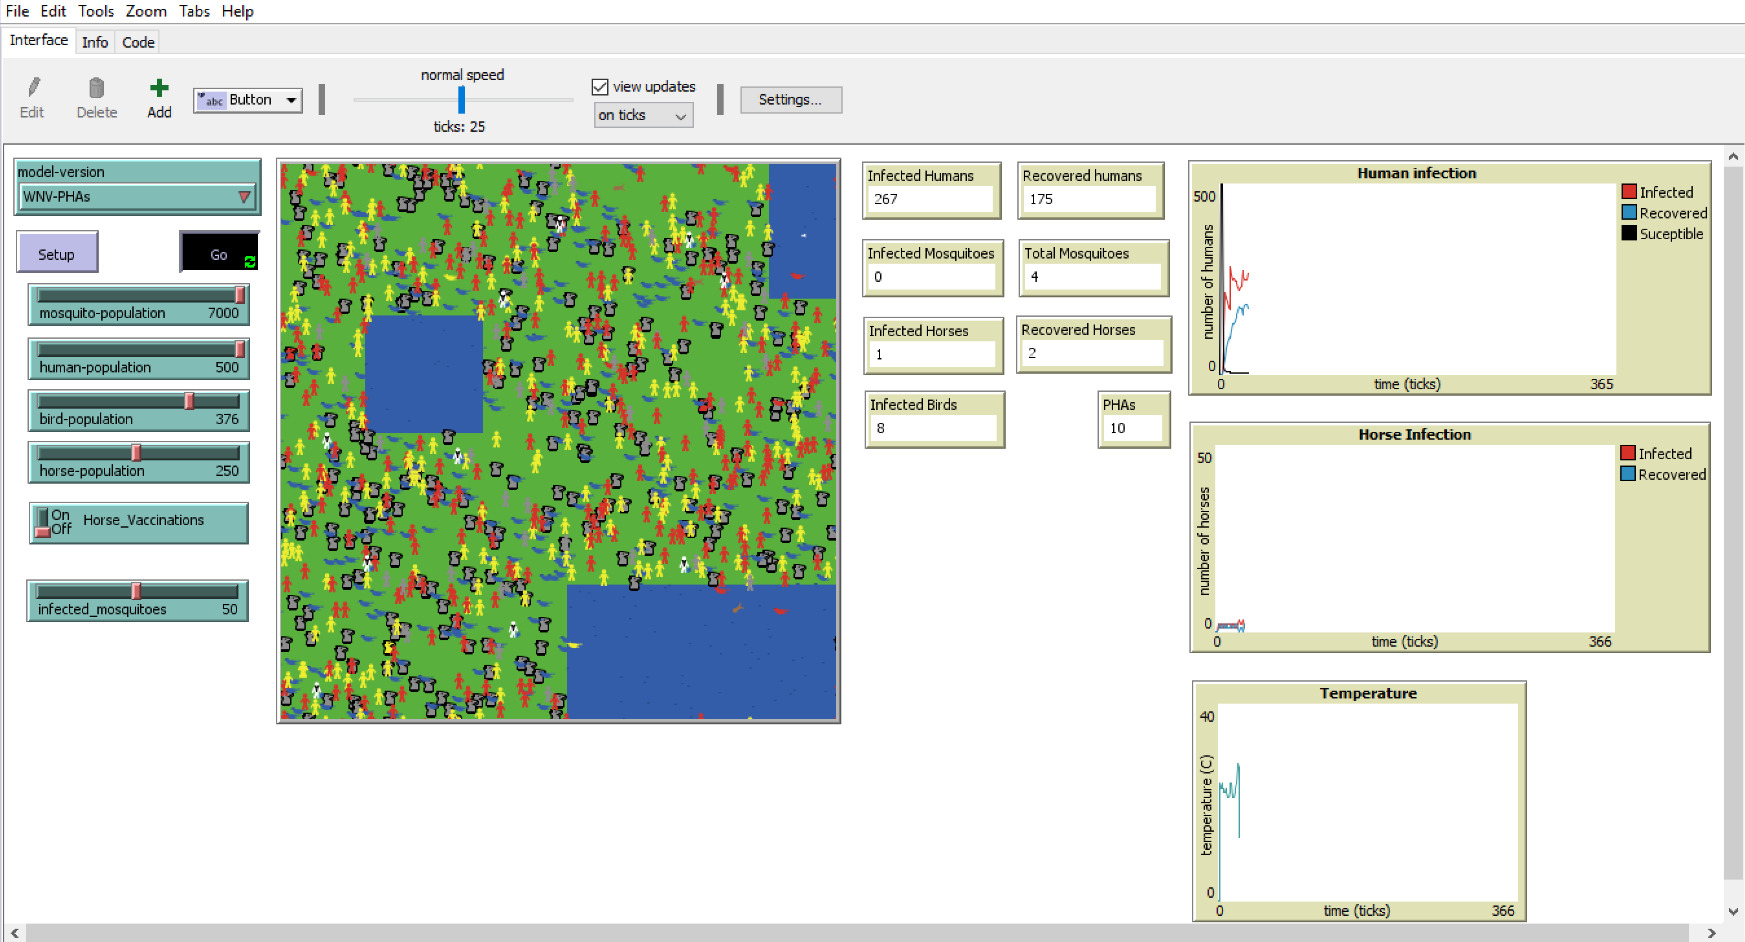The image size is (1745, 942).
Task: Click the vertical scrollbar up arrow
Action: 1734,157
